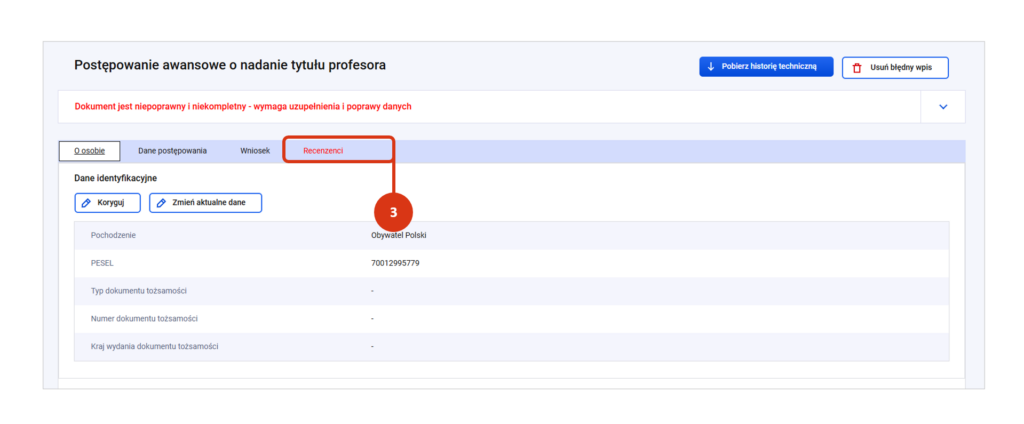Select the Wniosek tab
This screenshot has height=424, width=1024.
point(255,151)
